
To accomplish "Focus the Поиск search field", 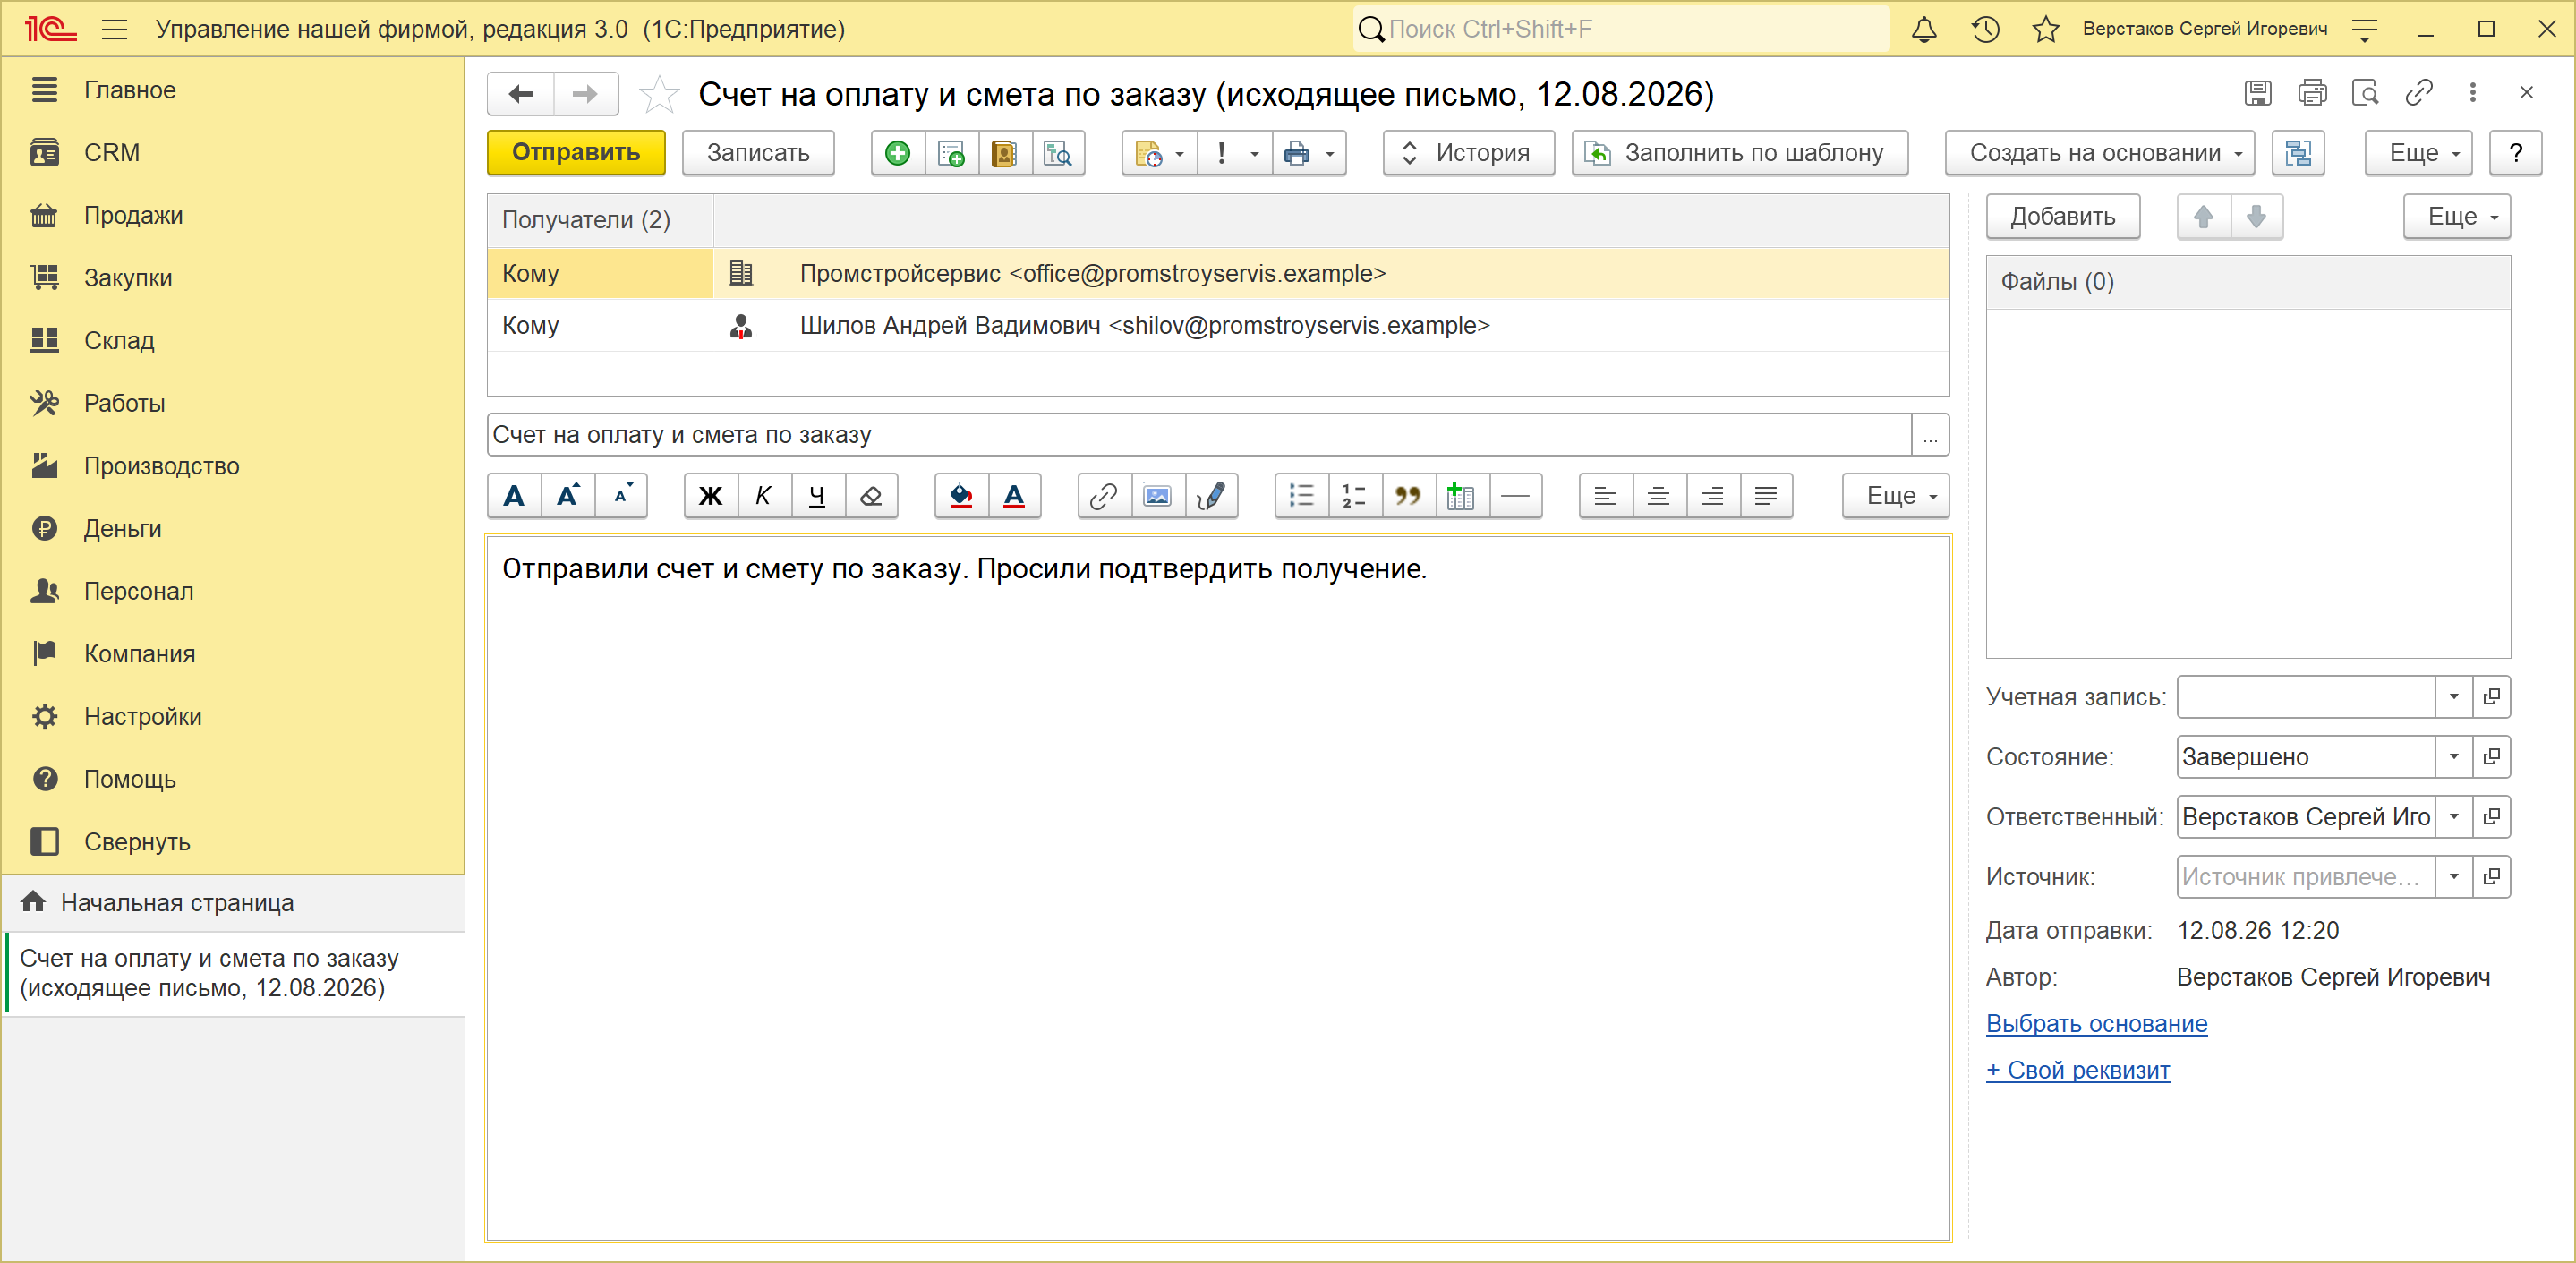I will pyautogui.click(x=1621, y=29).
